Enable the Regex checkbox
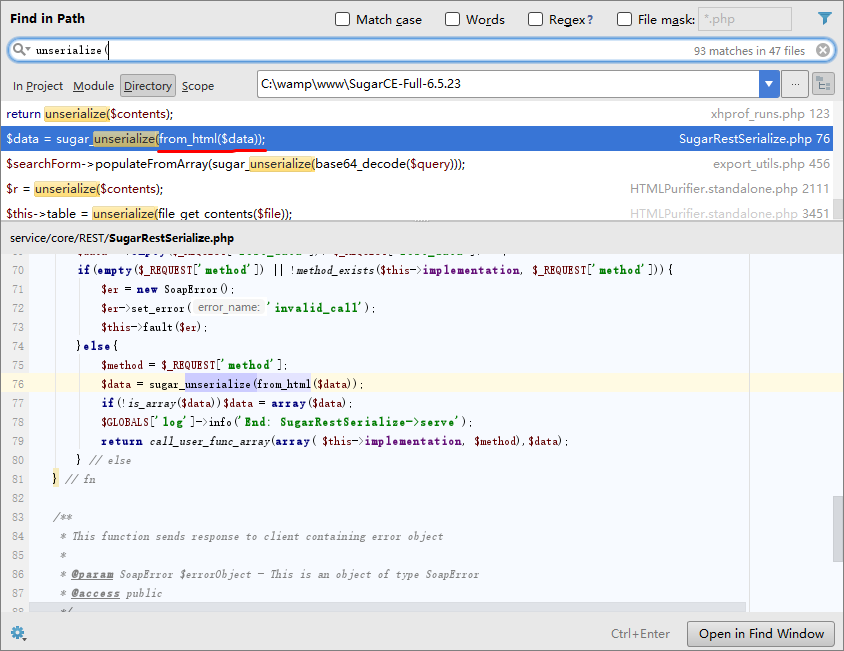The image size is (844, 651). click(x=535, y=19)
